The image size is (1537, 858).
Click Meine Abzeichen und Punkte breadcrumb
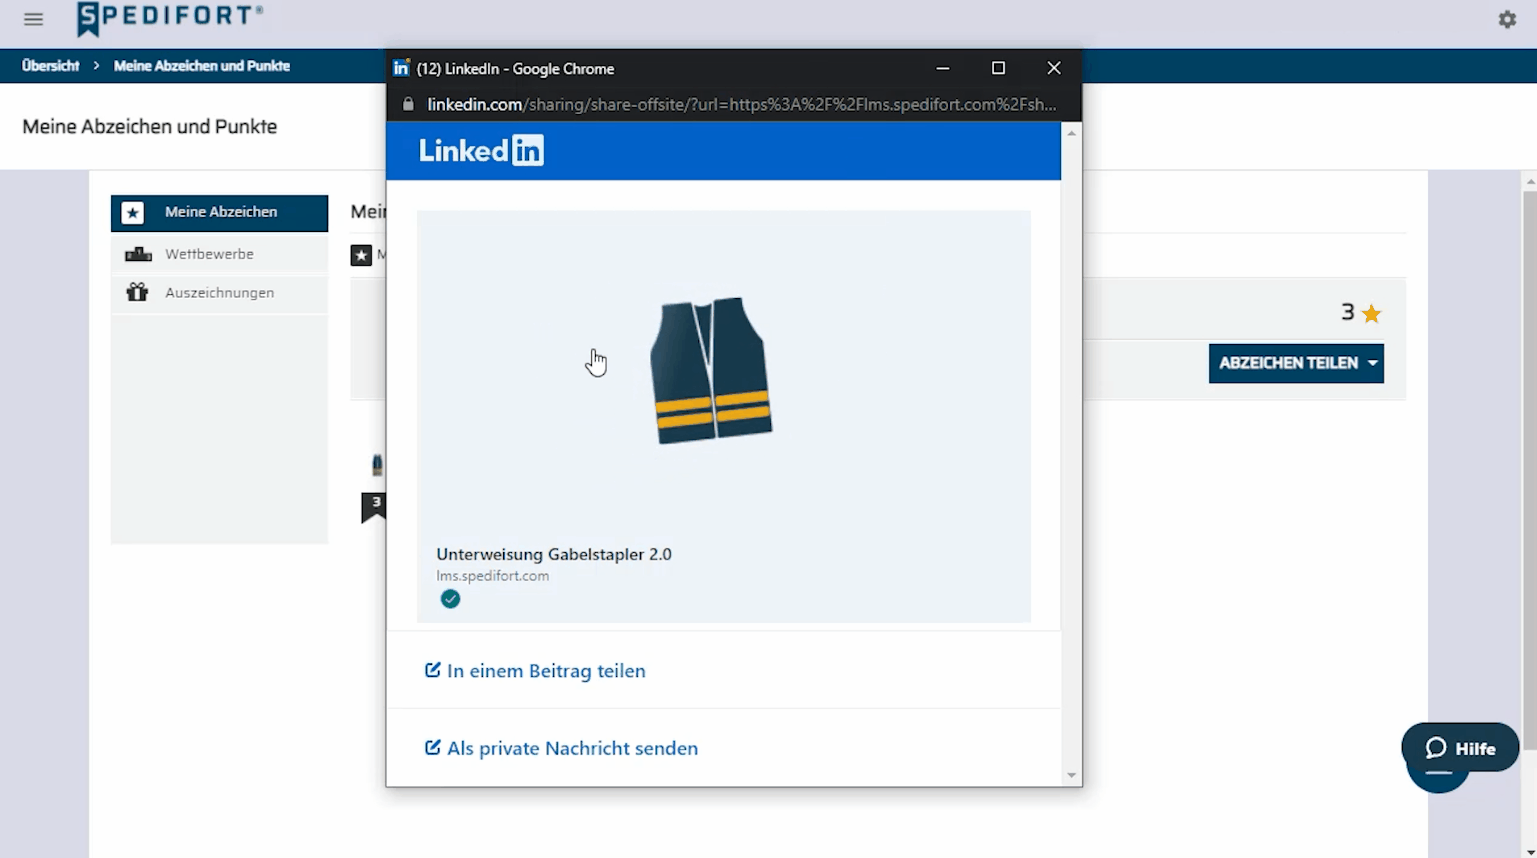tap(202, 66)
